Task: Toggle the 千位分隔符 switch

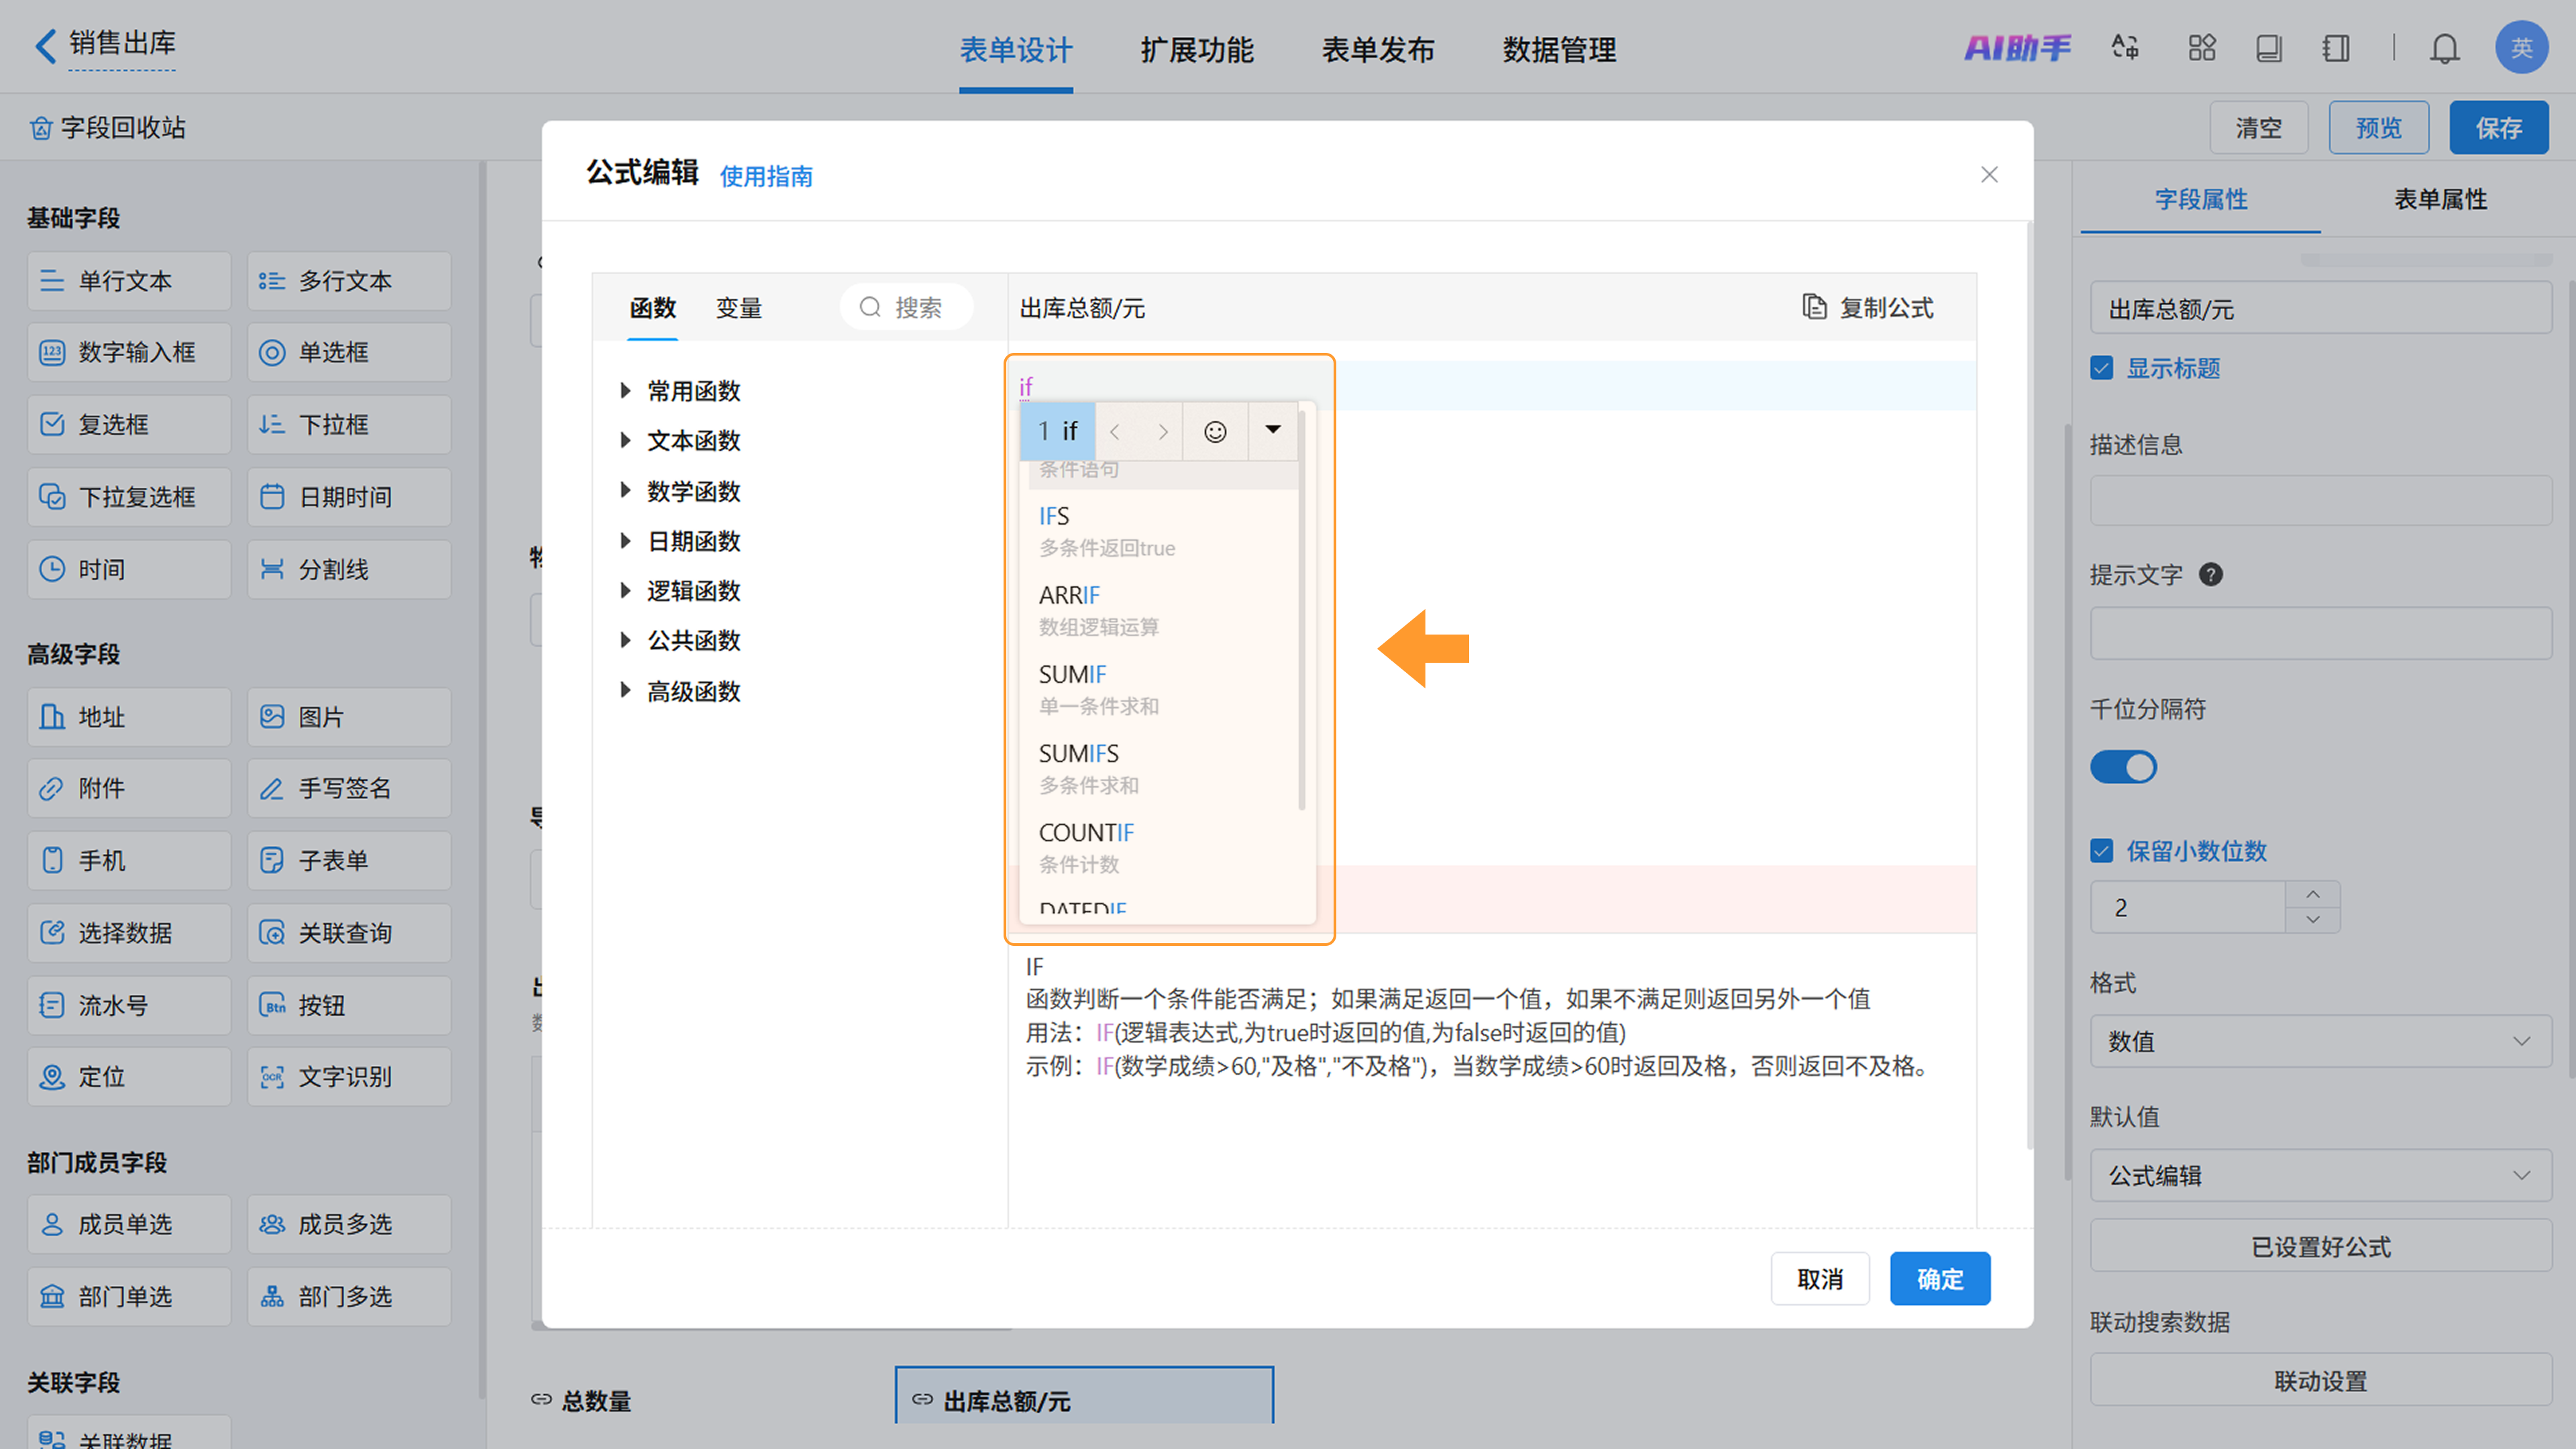Action: click(x=2123, y=767)
